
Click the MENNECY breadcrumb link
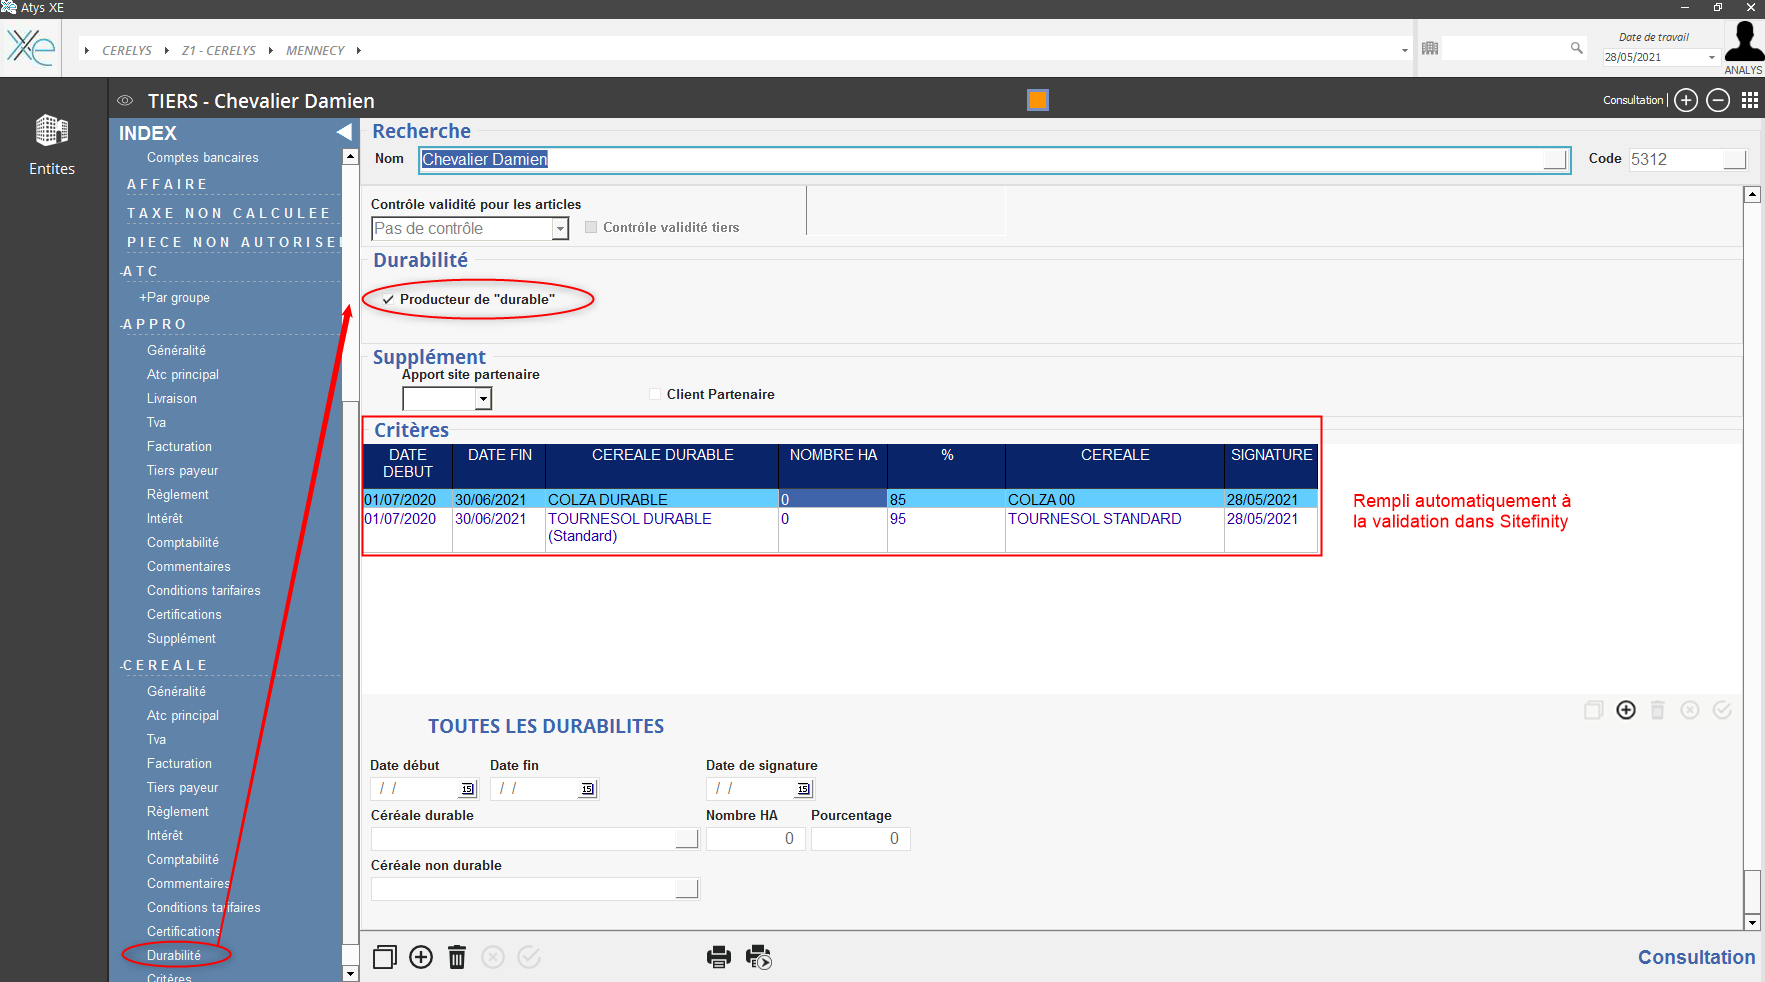tap(315, 50)
